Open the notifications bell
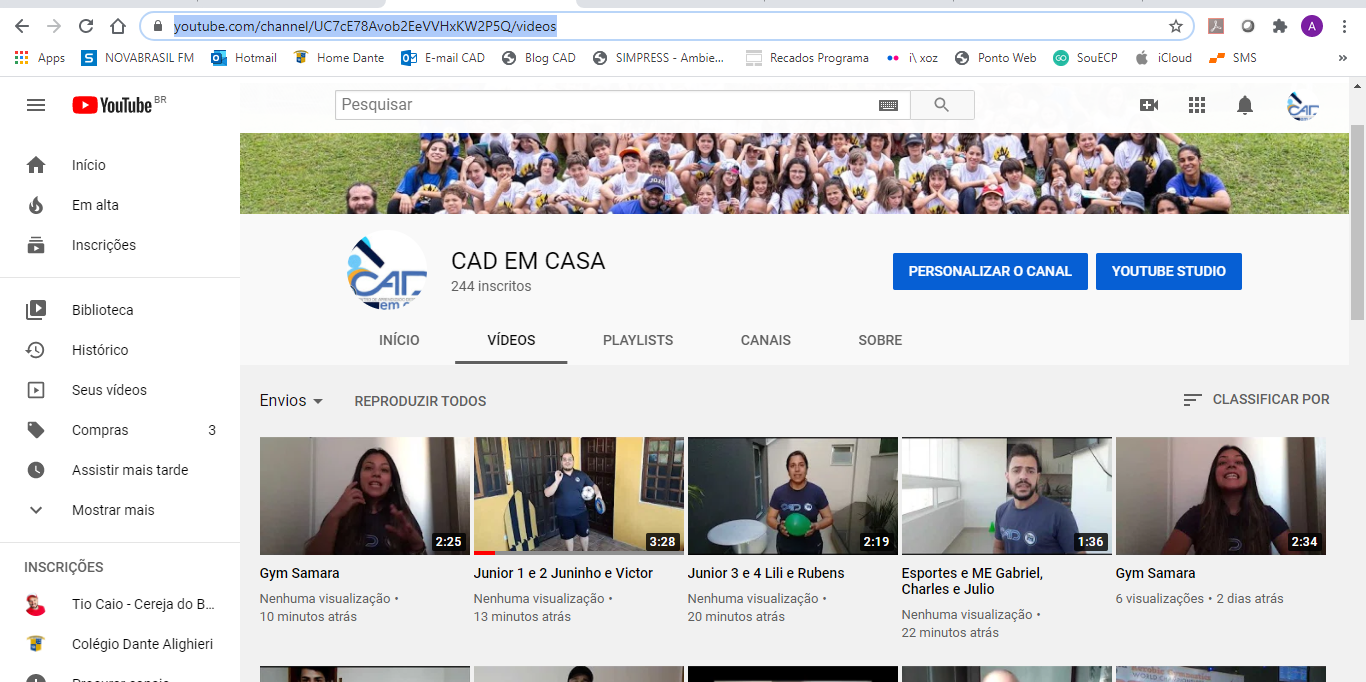This screenshot has width=1366, height=682. 1245,105
